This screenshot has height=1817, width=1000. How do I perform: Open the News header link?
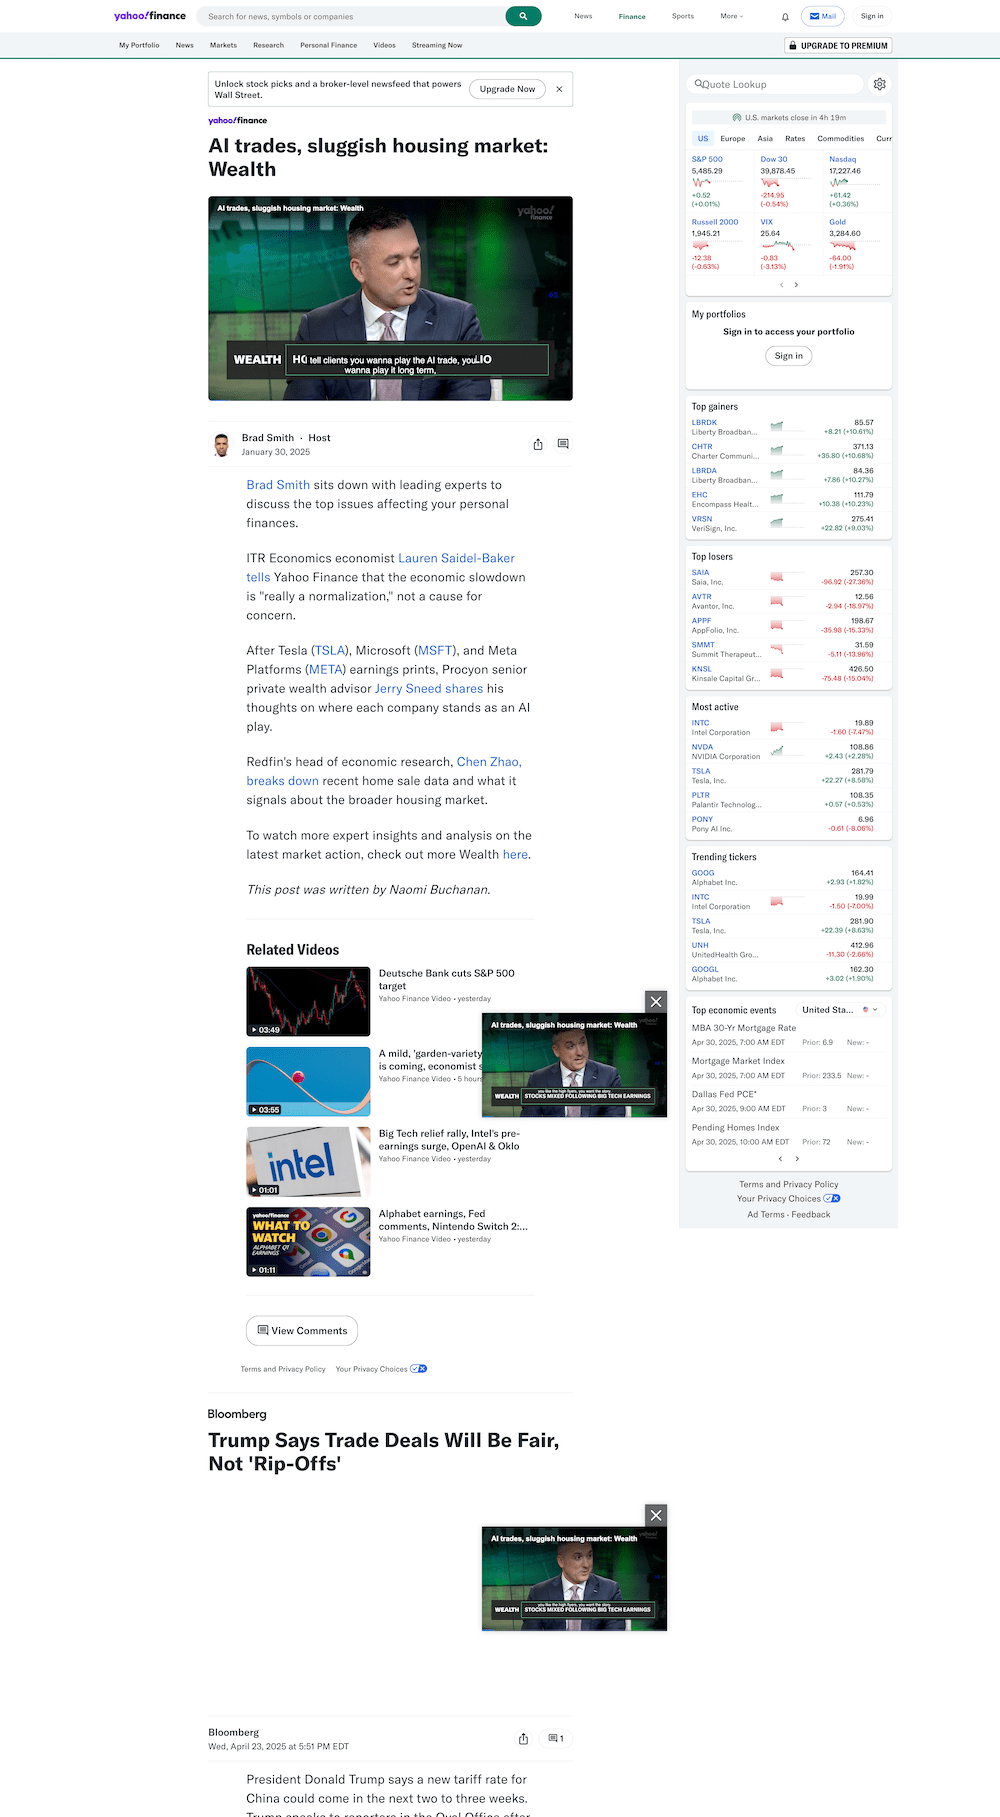click(x=583, y=16)
